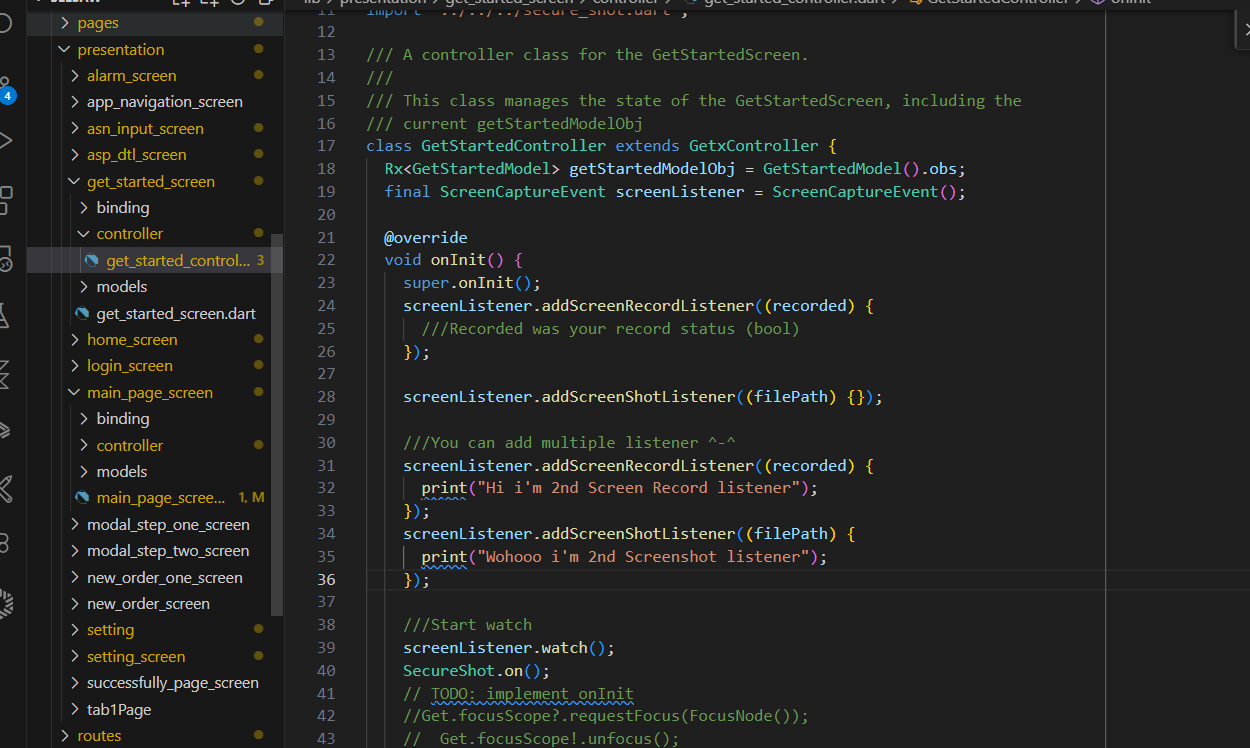Open the get_started_control... file
This screenshot has height=748, width=1250.
[x=178, y=260]
